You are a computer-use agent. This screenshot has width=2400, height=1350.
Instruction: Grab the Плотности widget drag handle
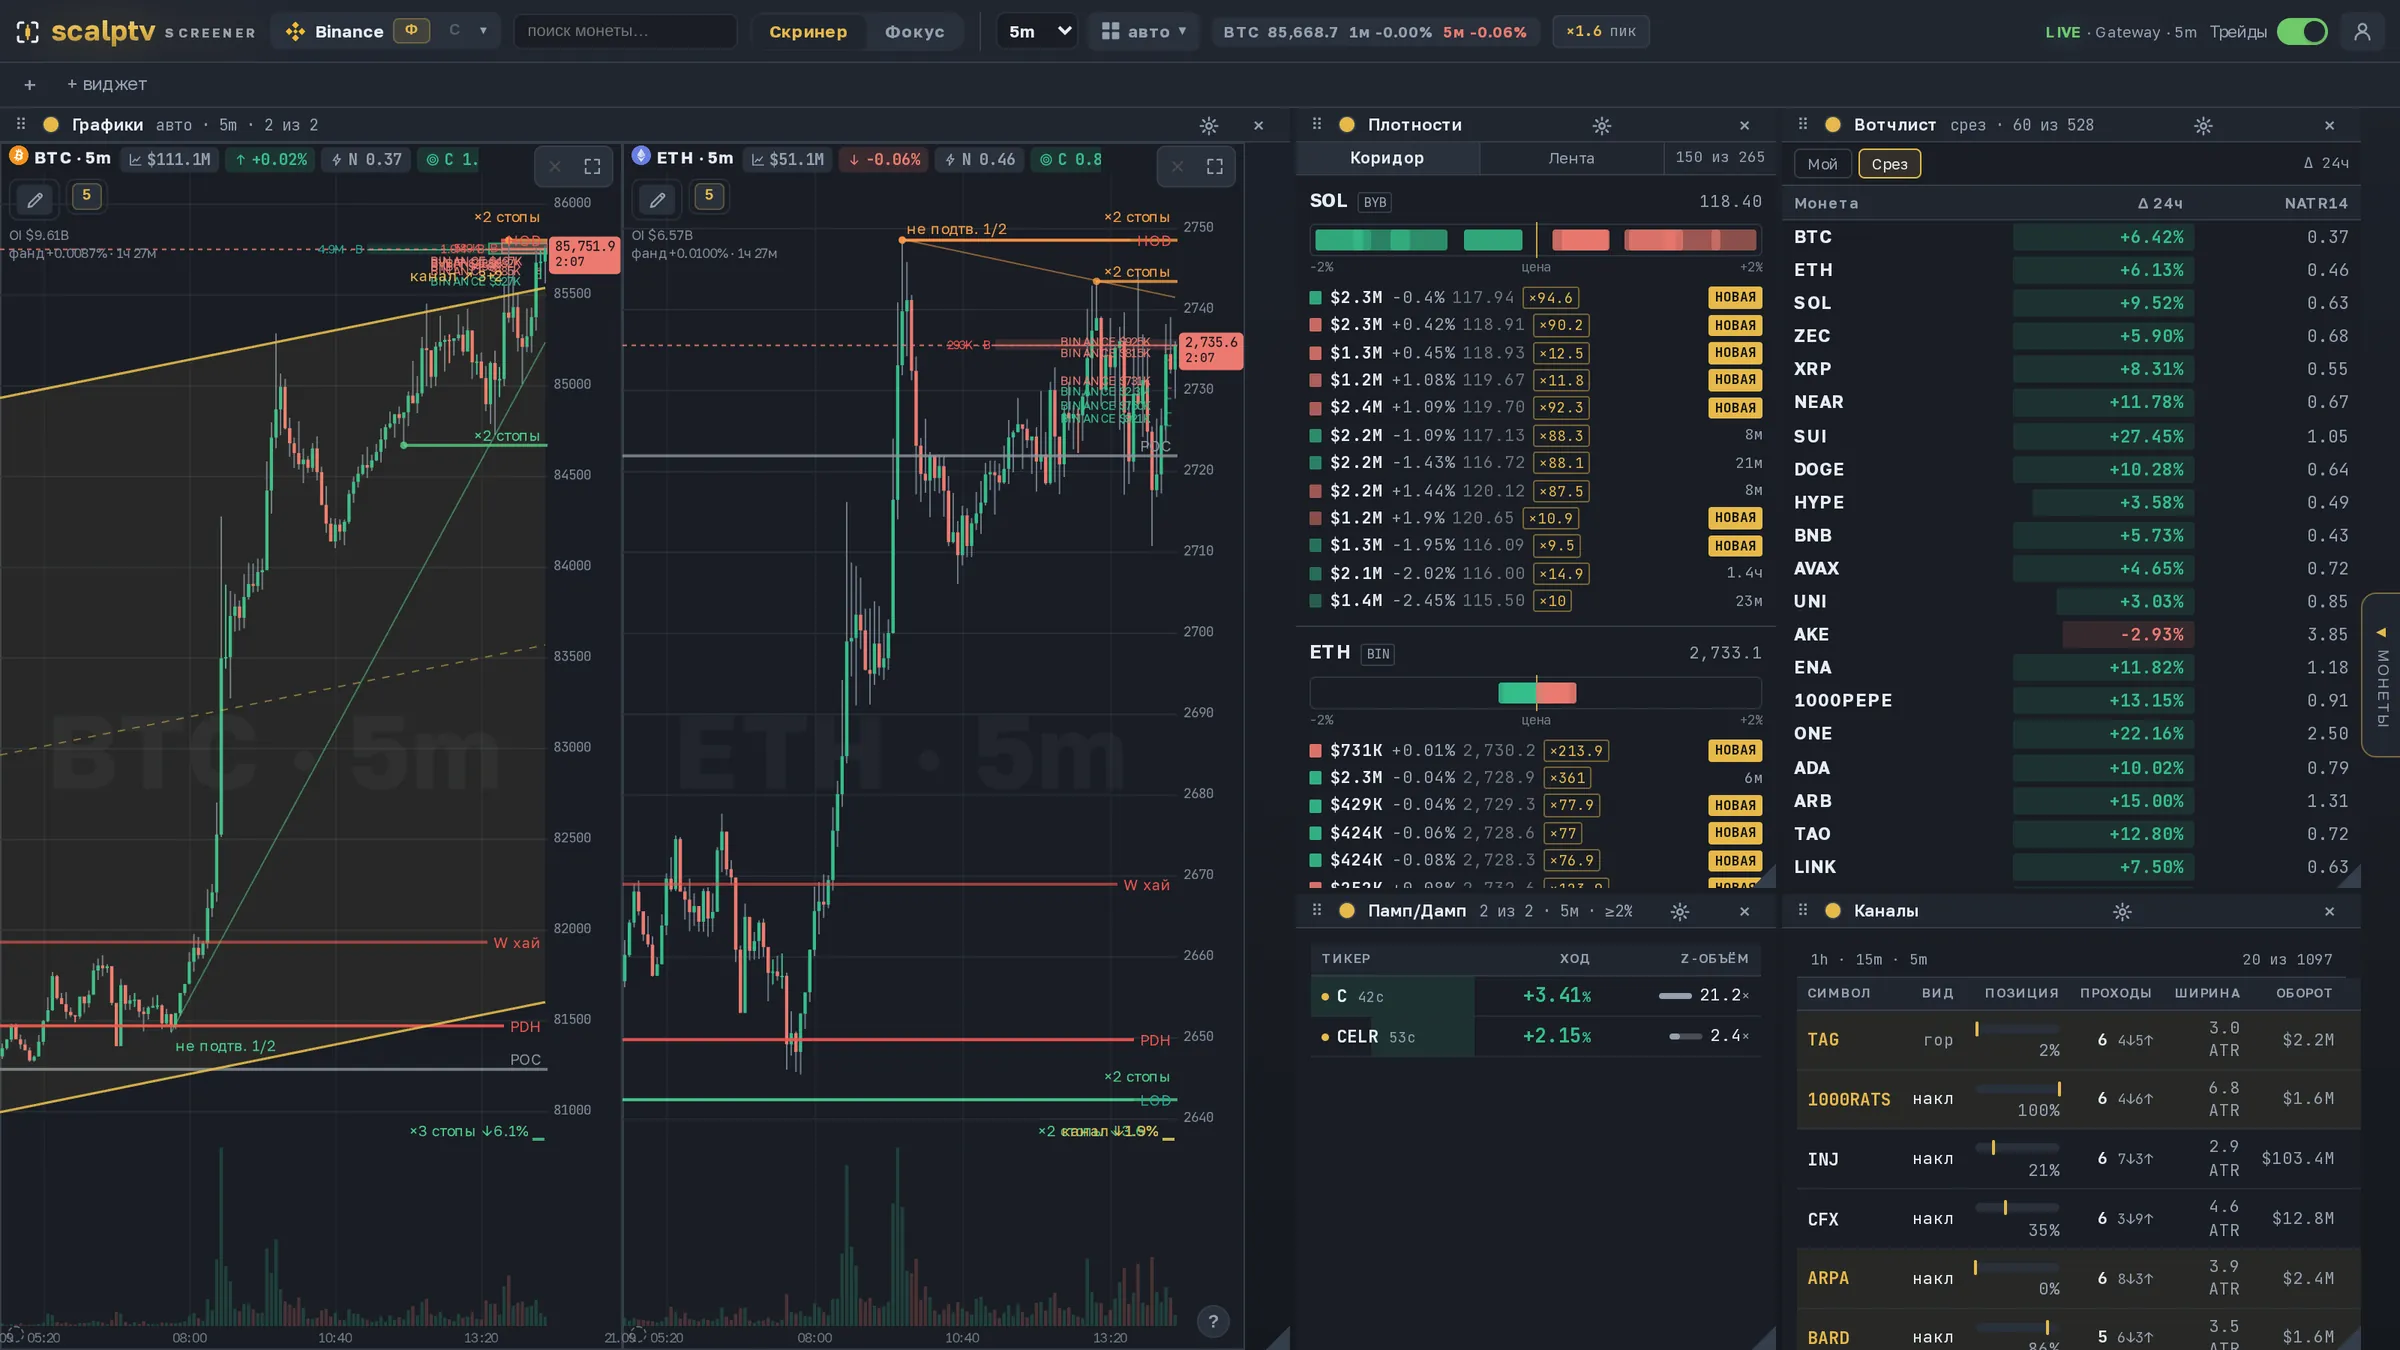click(x=1317, y=125)
